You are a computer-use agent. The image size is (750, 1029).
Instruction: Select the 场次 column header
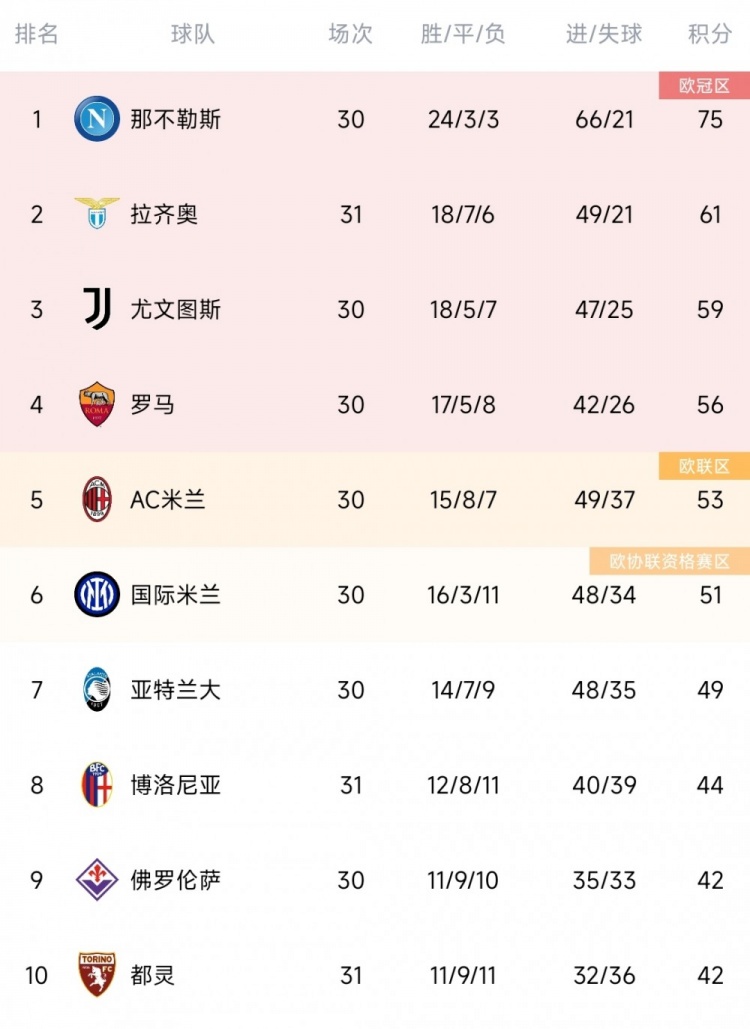click(350, 34)
